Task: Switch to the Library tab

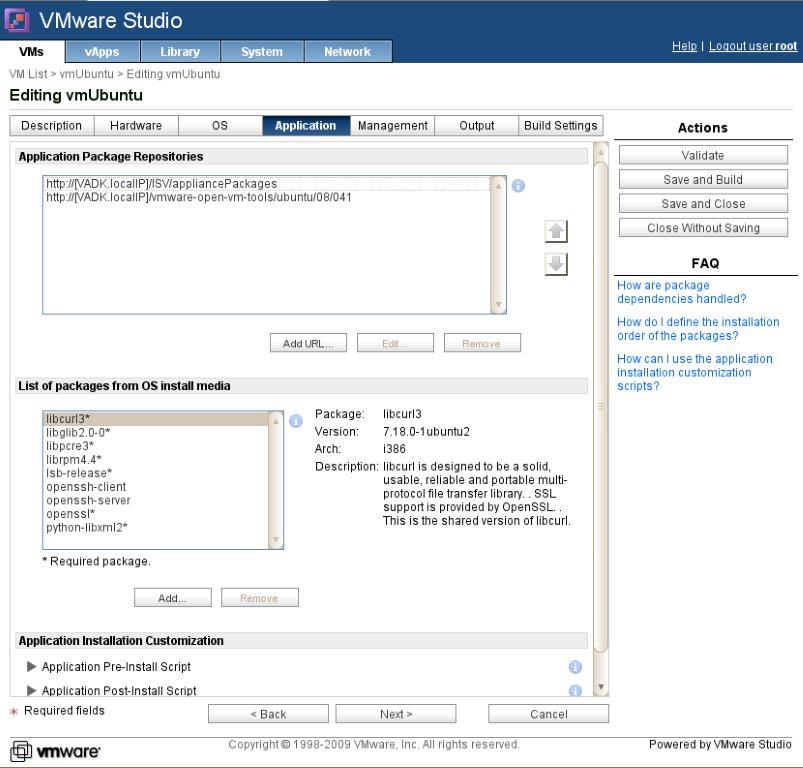Action: pyautogui.click(x=180, y=52)
